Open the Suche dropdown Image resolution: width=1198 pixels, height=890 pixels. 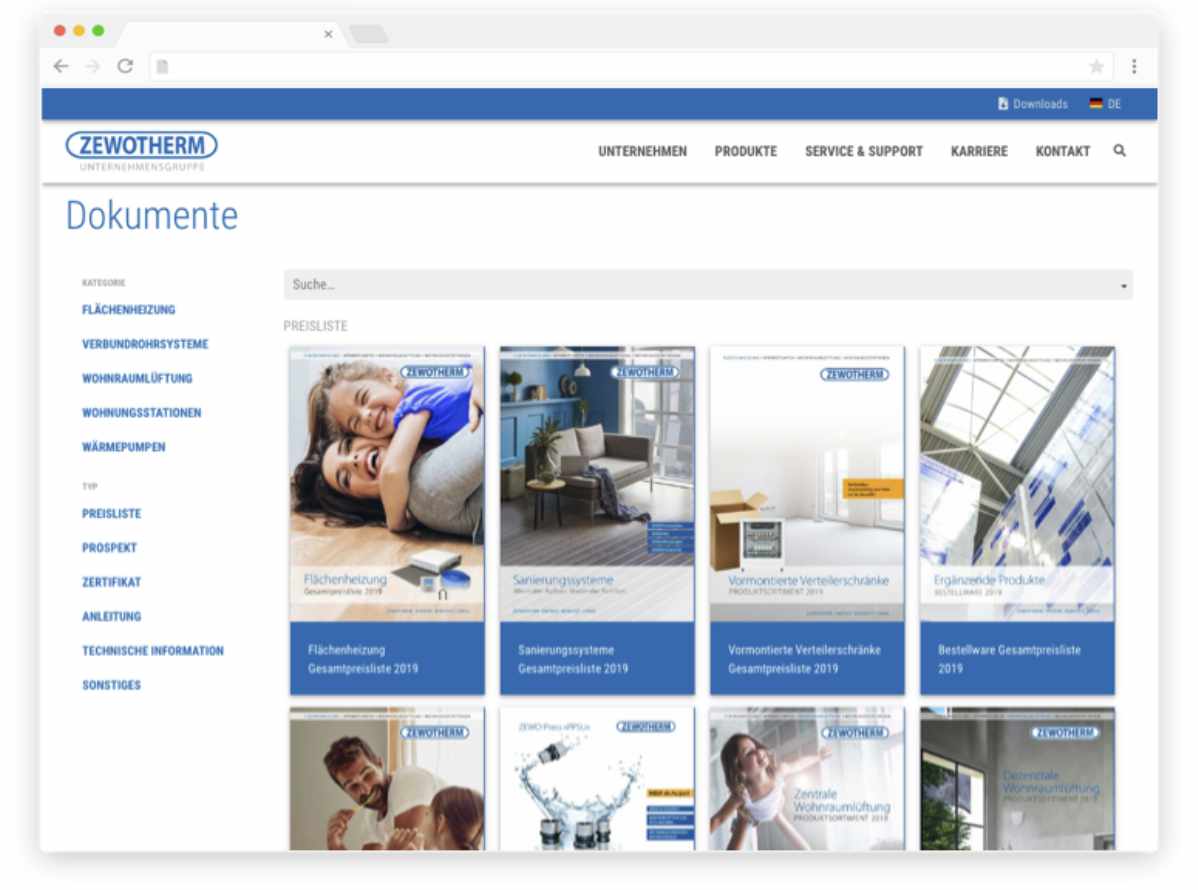click(707, 285)
